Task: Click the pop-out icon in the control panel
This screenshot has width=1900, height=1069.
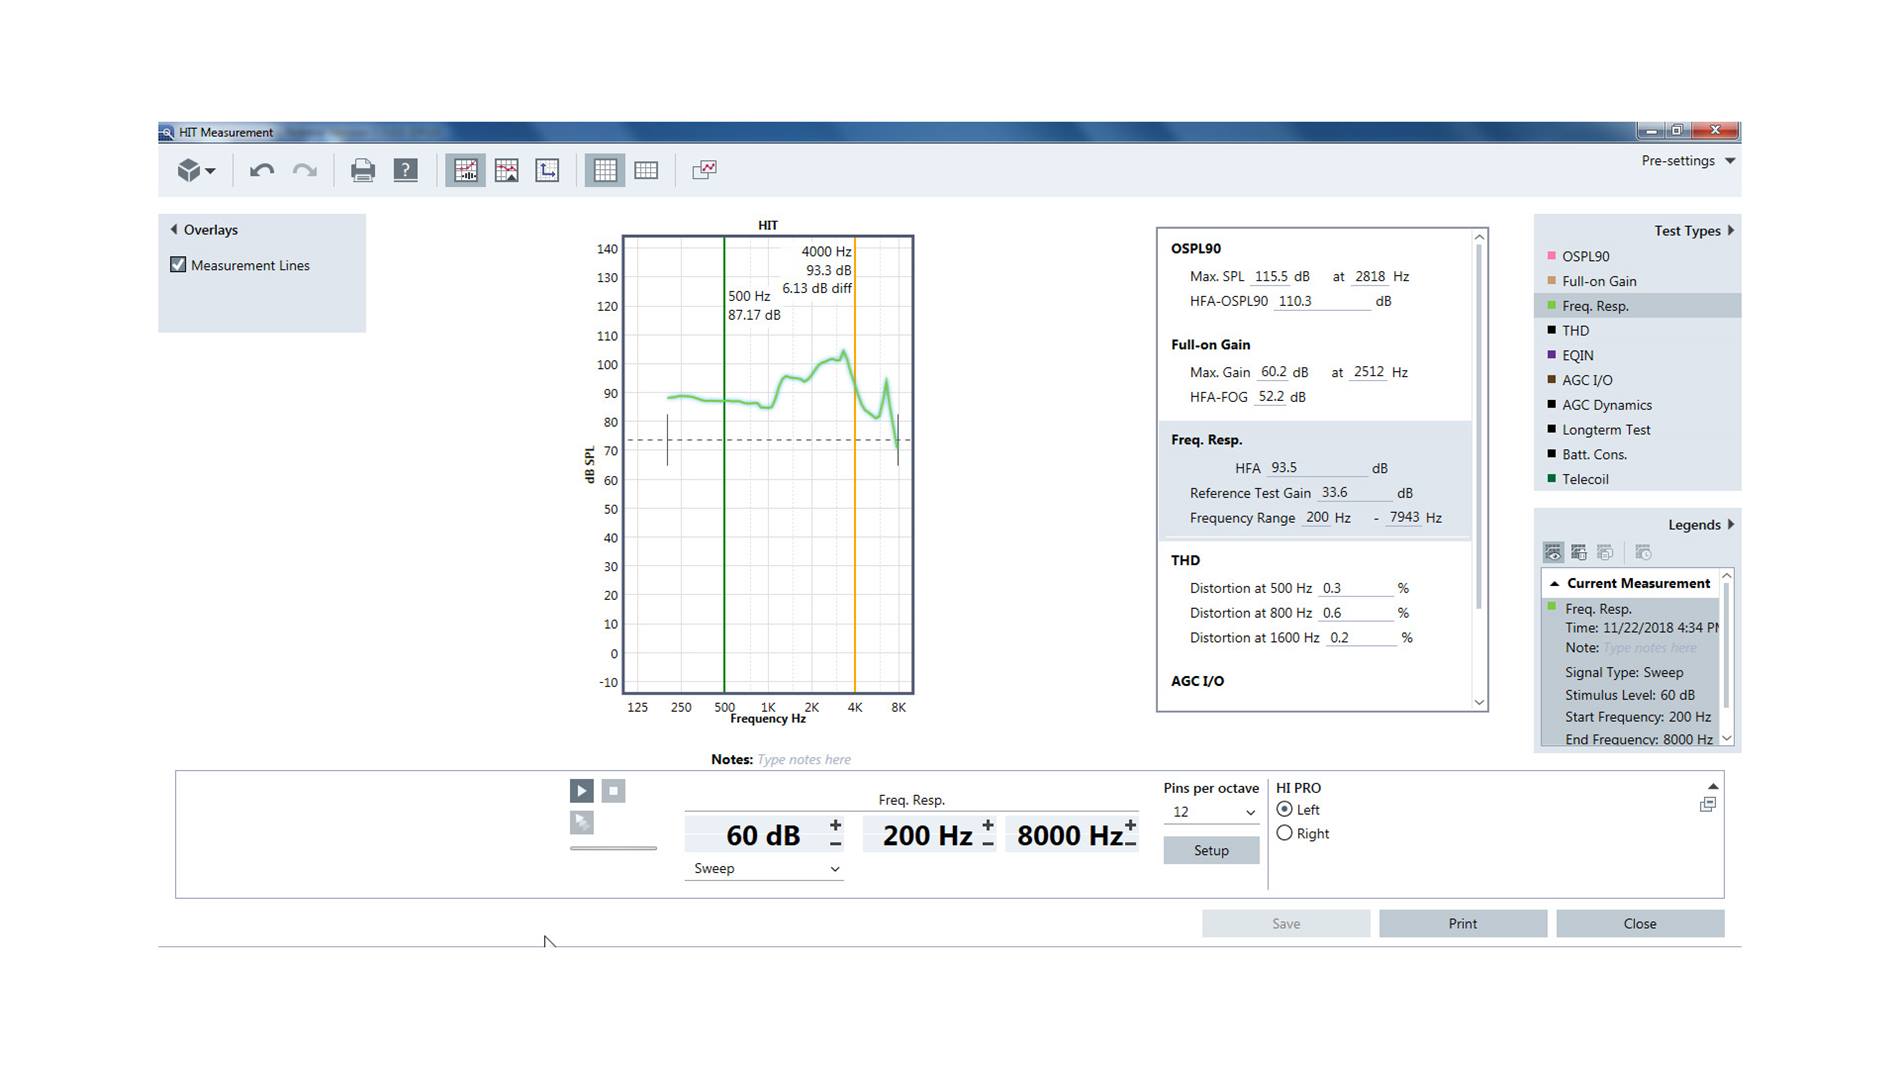Action: click(1707, 805)
